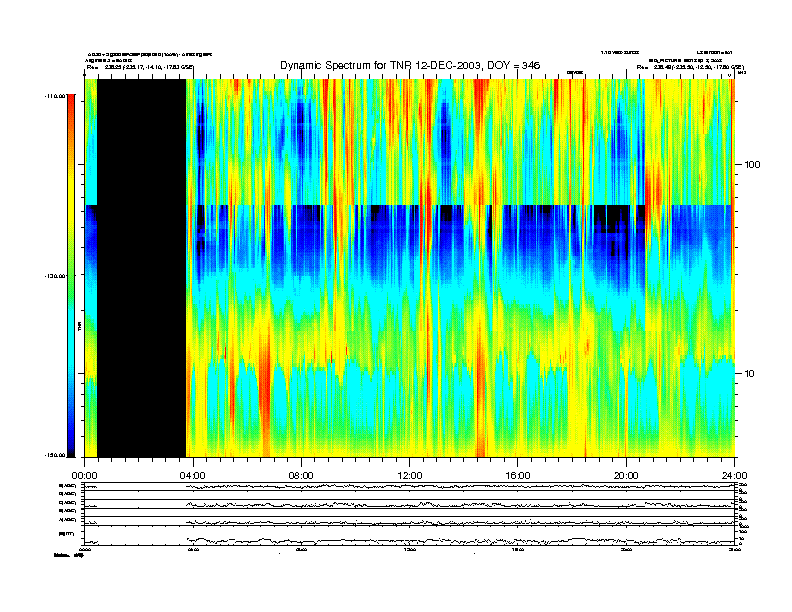Viewport: 792px width, 612px height.
Task: Click the black data gap region in spectrum
Action: pos(141,268)
